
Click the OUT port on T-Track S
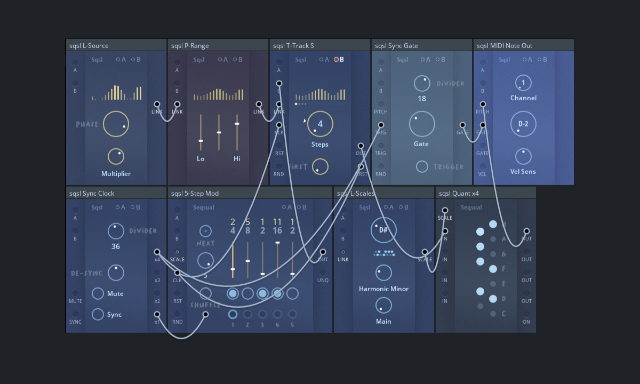[361, 146]
